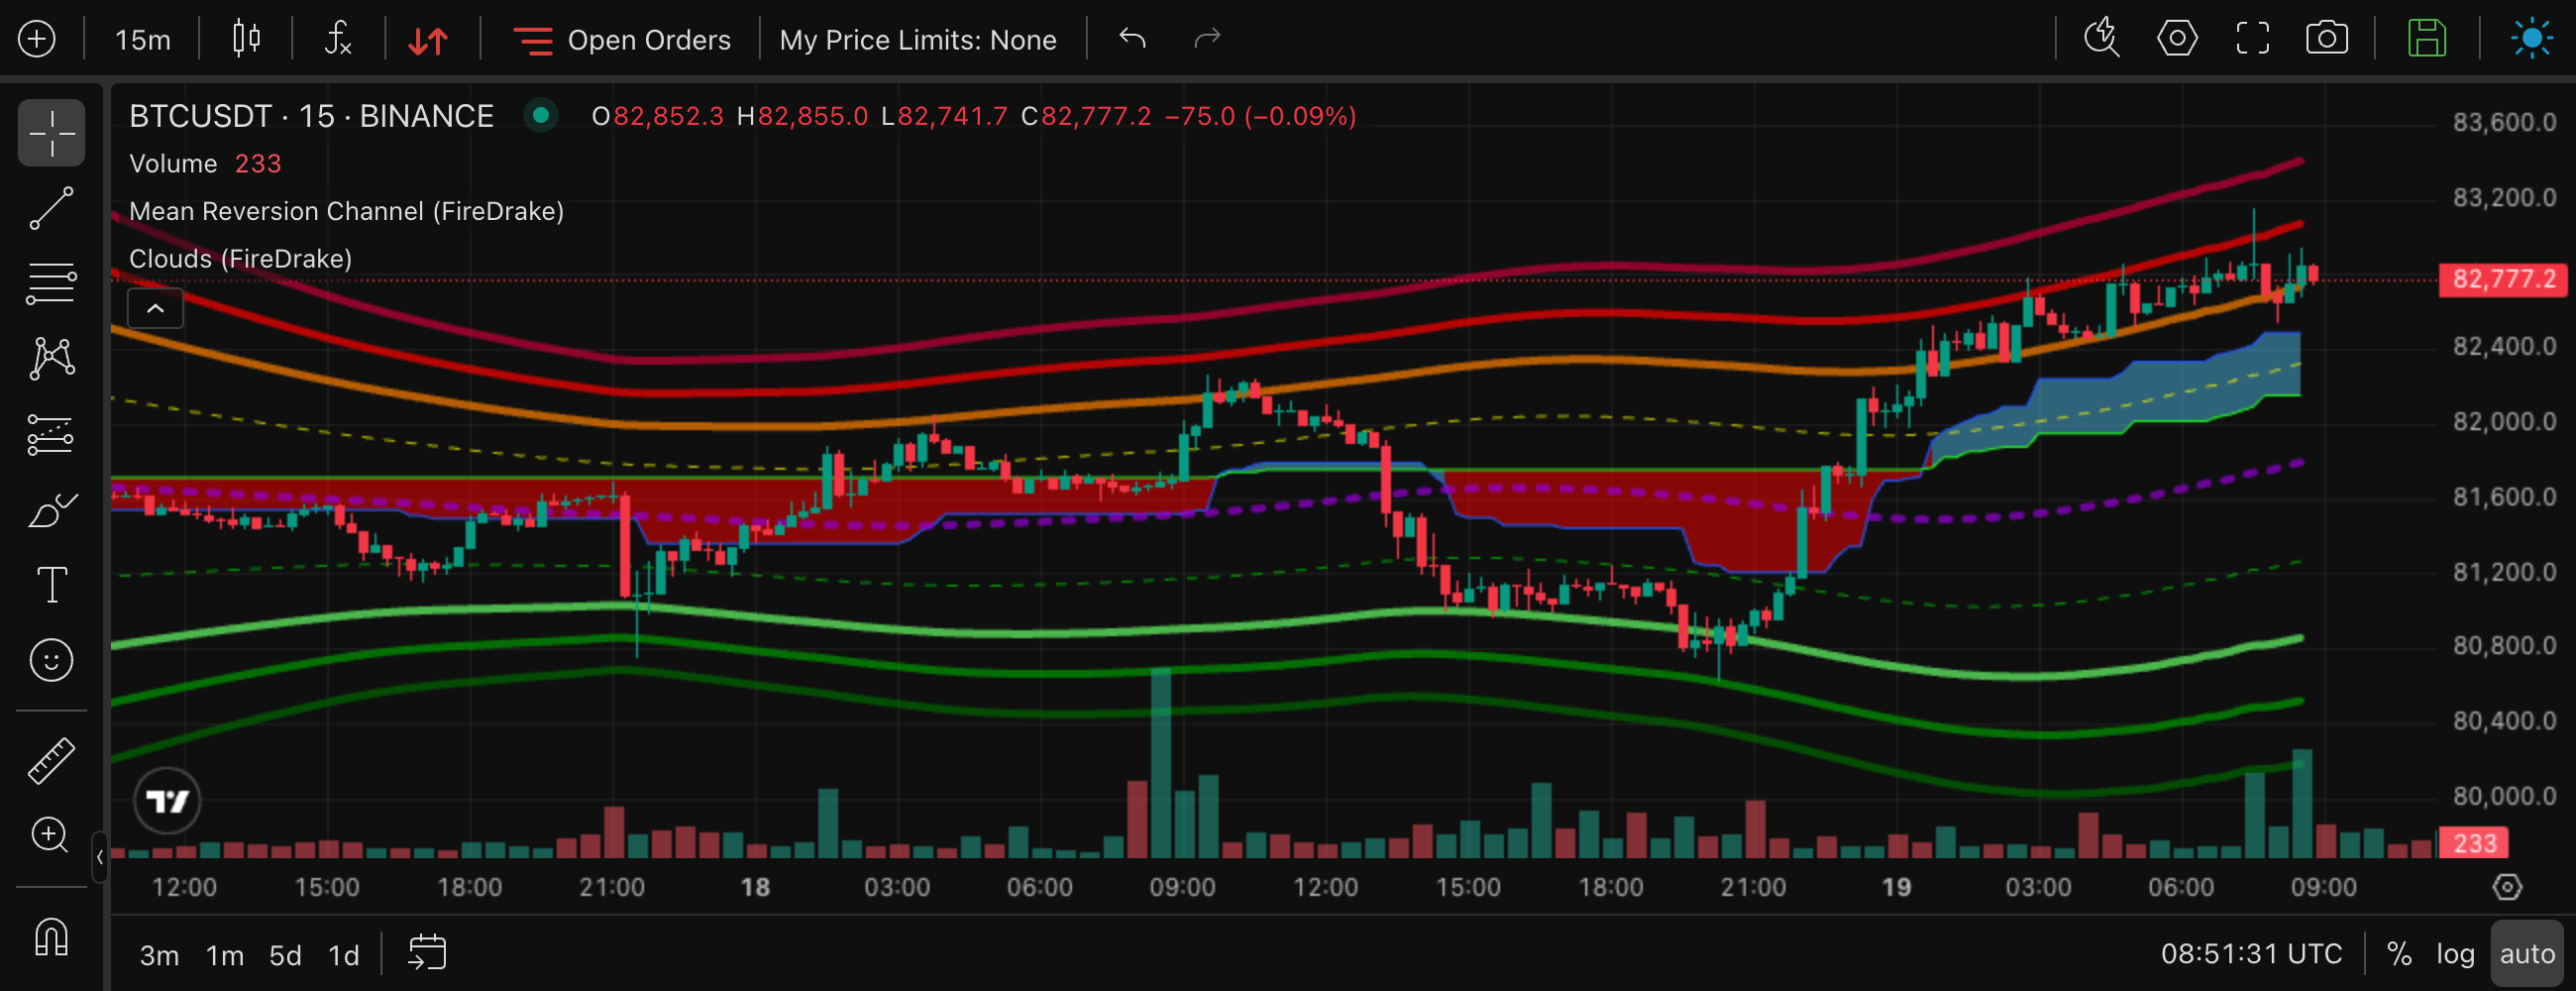
Task: Switch to 1m date range
Action: coord(225,956)
